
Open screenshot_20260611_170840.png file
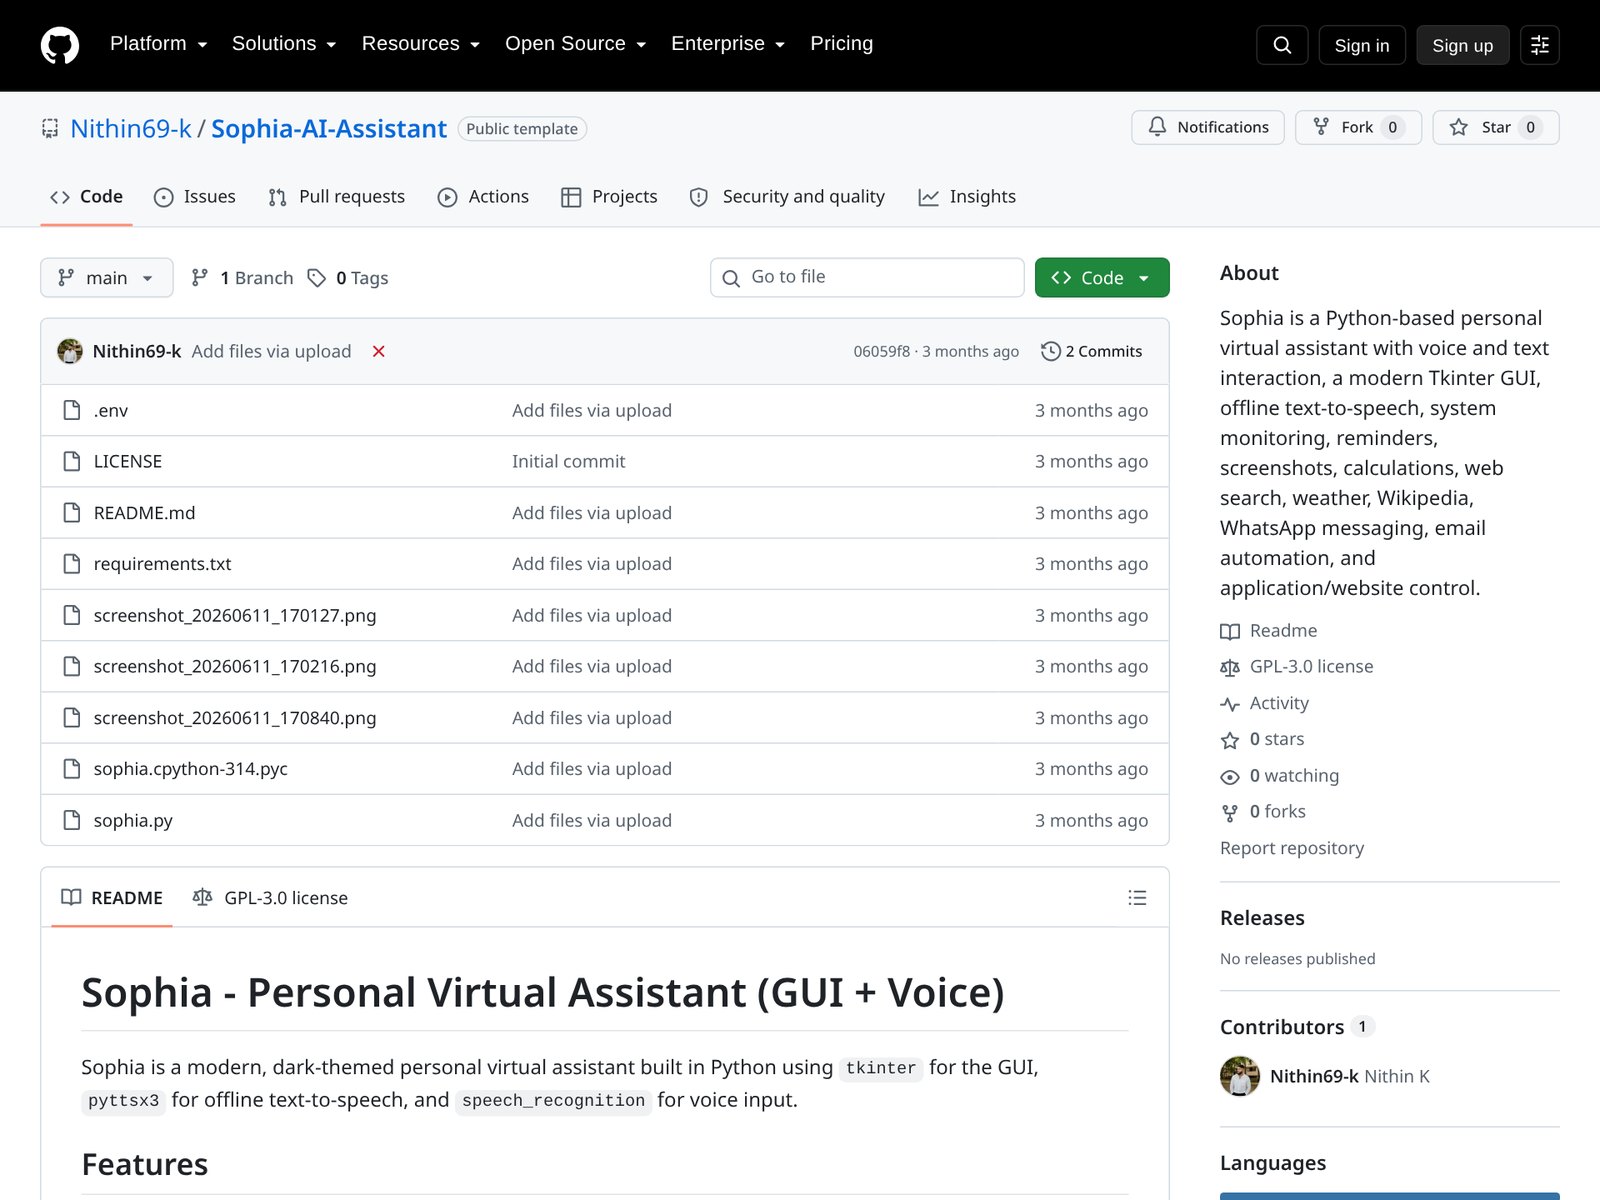235,718
